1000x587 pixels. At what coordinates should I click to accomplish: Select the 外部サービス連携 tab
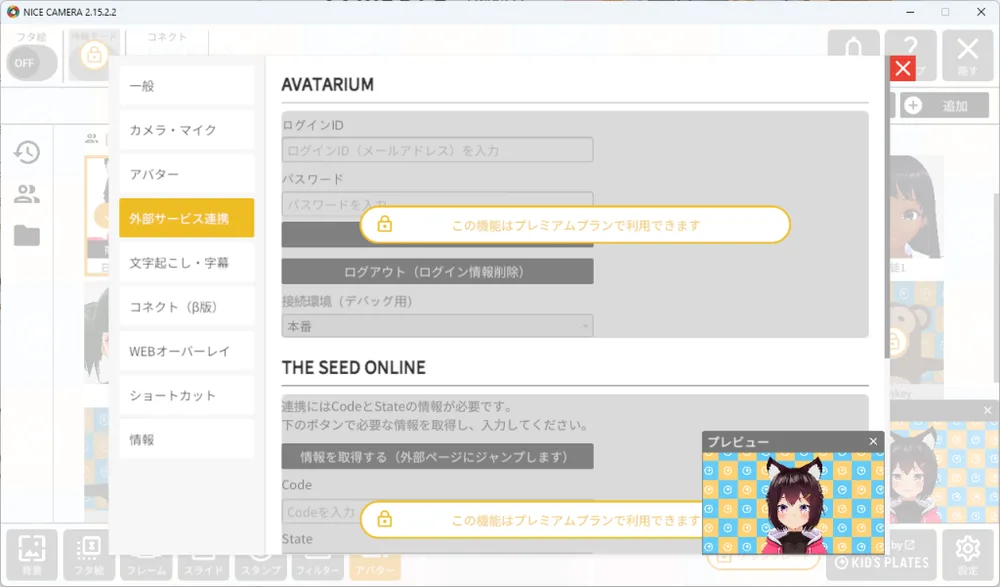coord(186,218)
